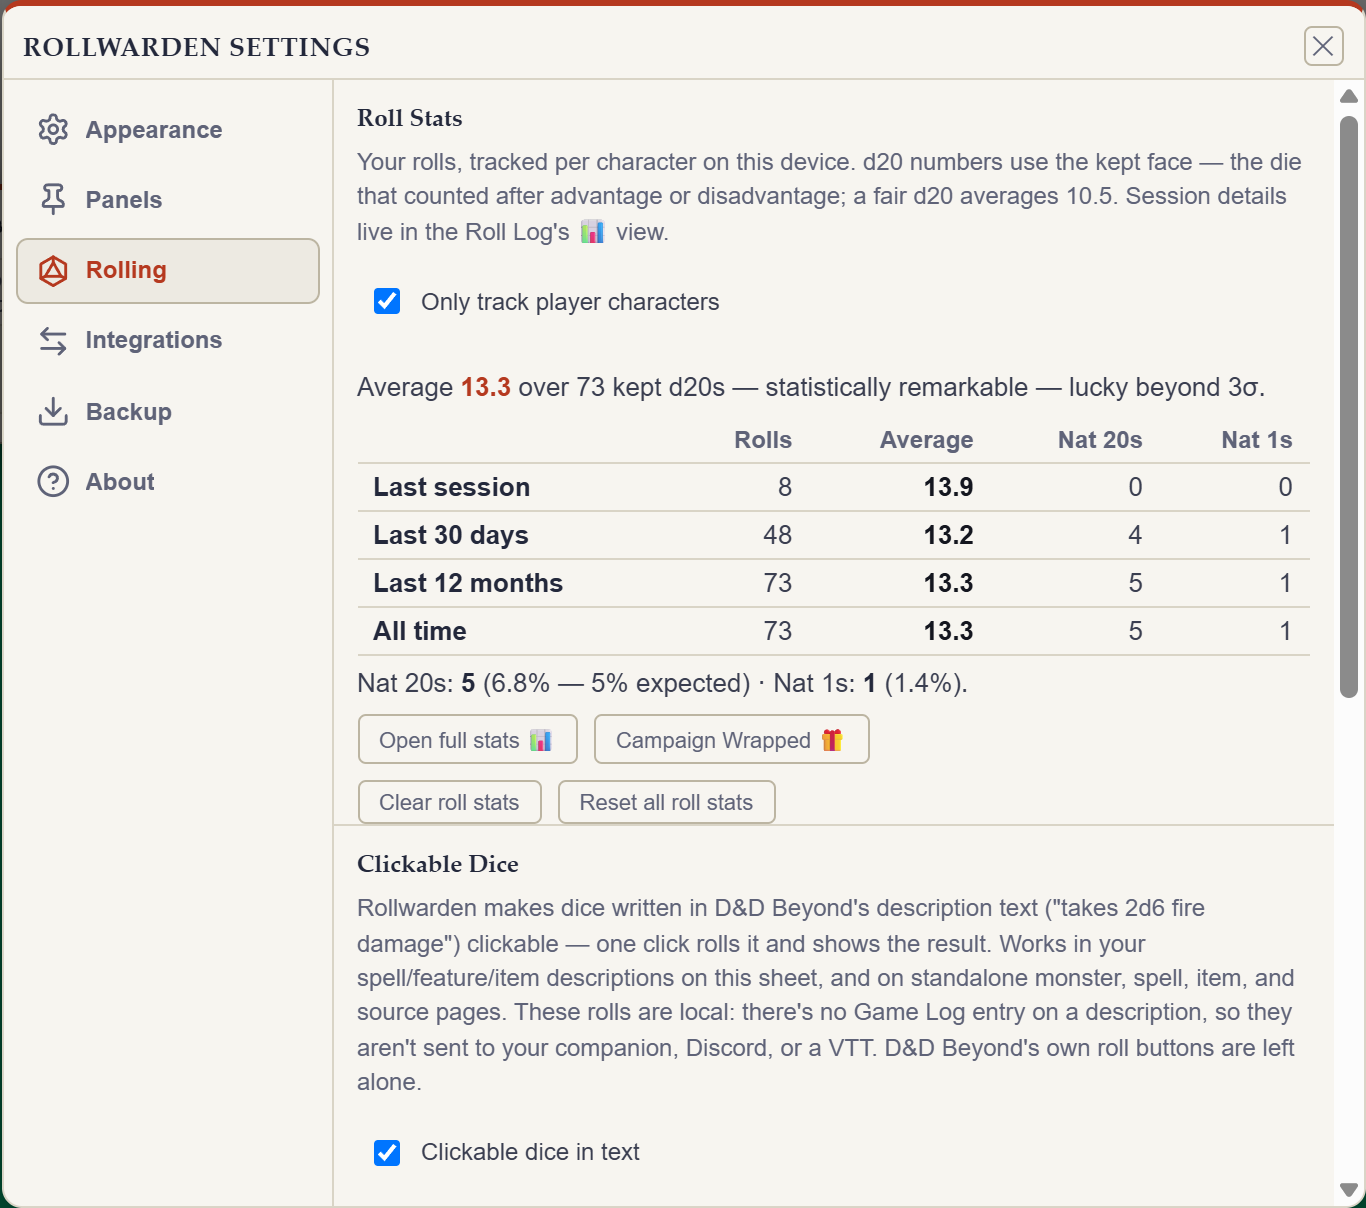Click the Nat 20s summary line below the table
Viewport: 1366px width, 1208px height.
pyautogui.click(x=662, y=683)
